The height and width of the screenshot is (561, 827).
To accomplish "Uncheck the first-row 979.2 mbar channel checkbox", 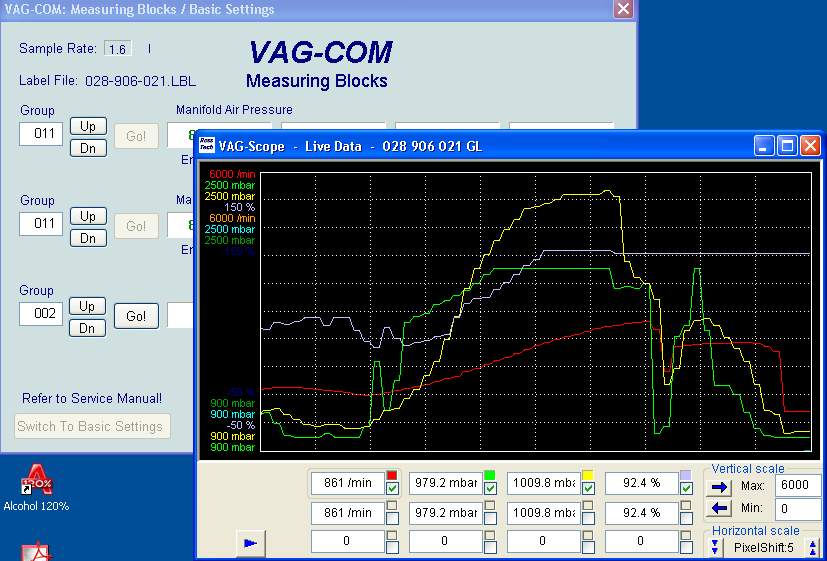I will click(490, 489).
